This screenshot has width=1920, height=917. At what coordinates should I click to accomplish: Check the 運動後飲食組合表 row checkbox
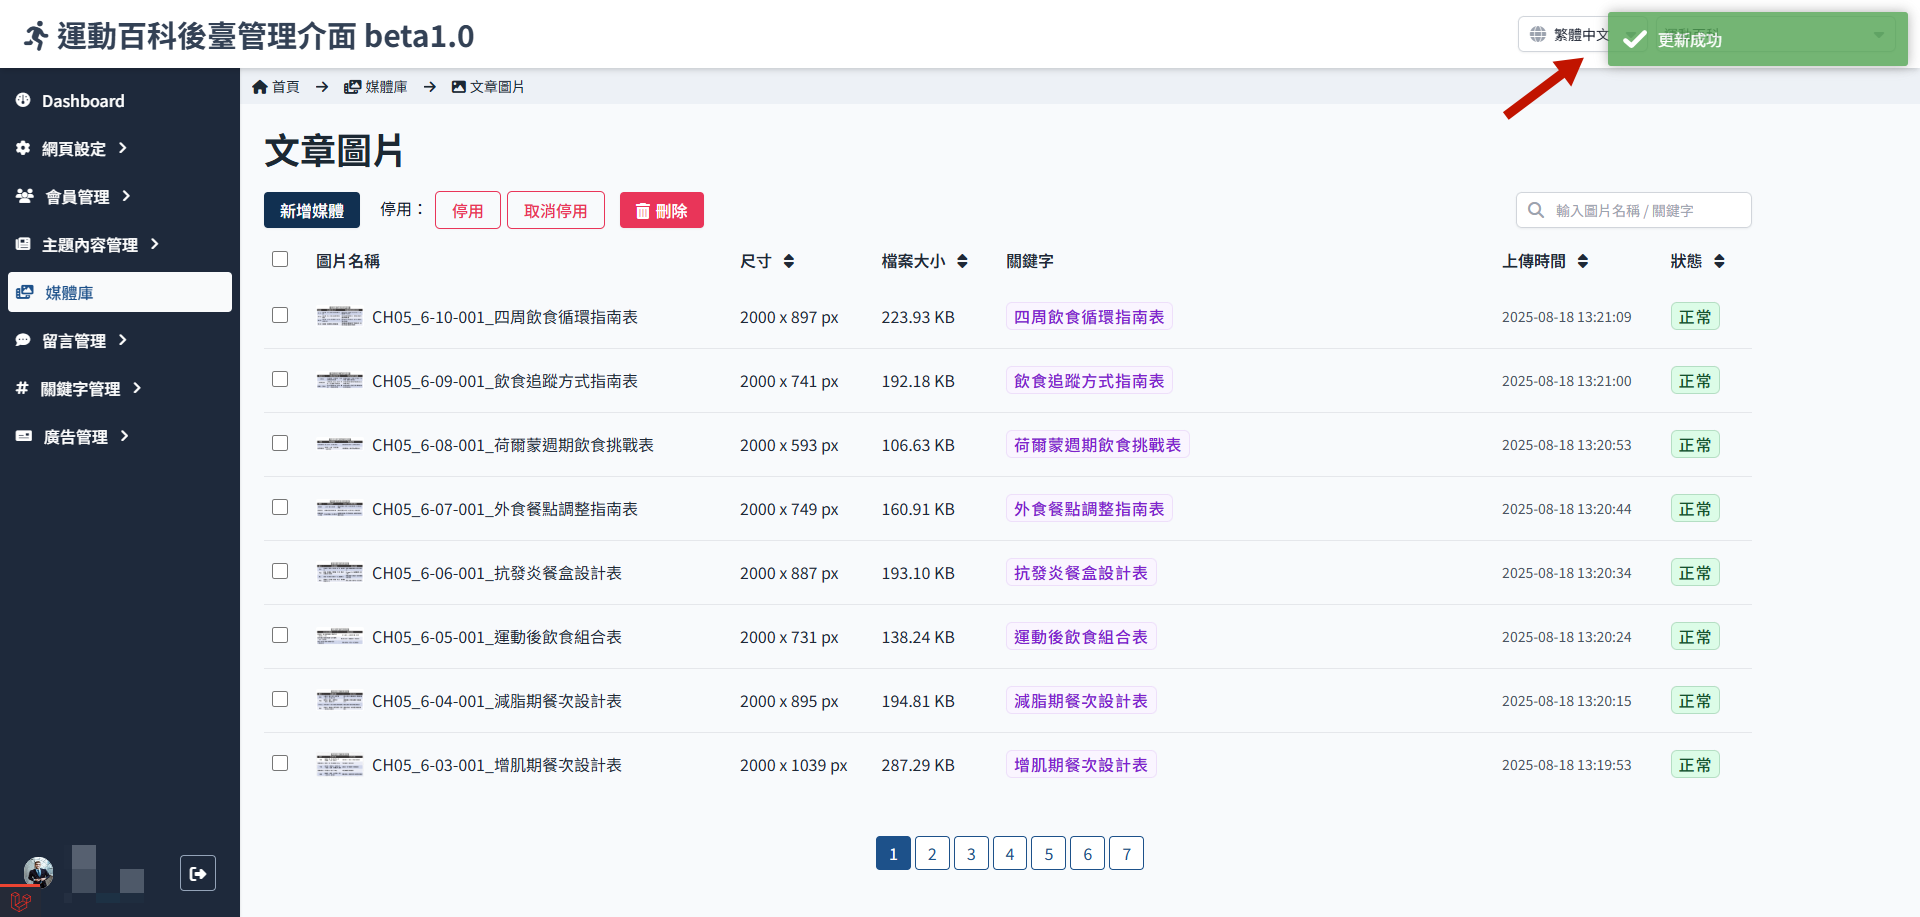[280, 635]
